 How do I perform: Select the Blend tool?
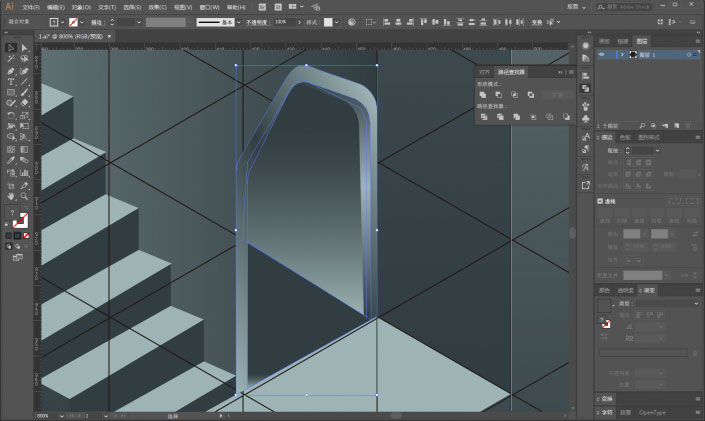24,161
